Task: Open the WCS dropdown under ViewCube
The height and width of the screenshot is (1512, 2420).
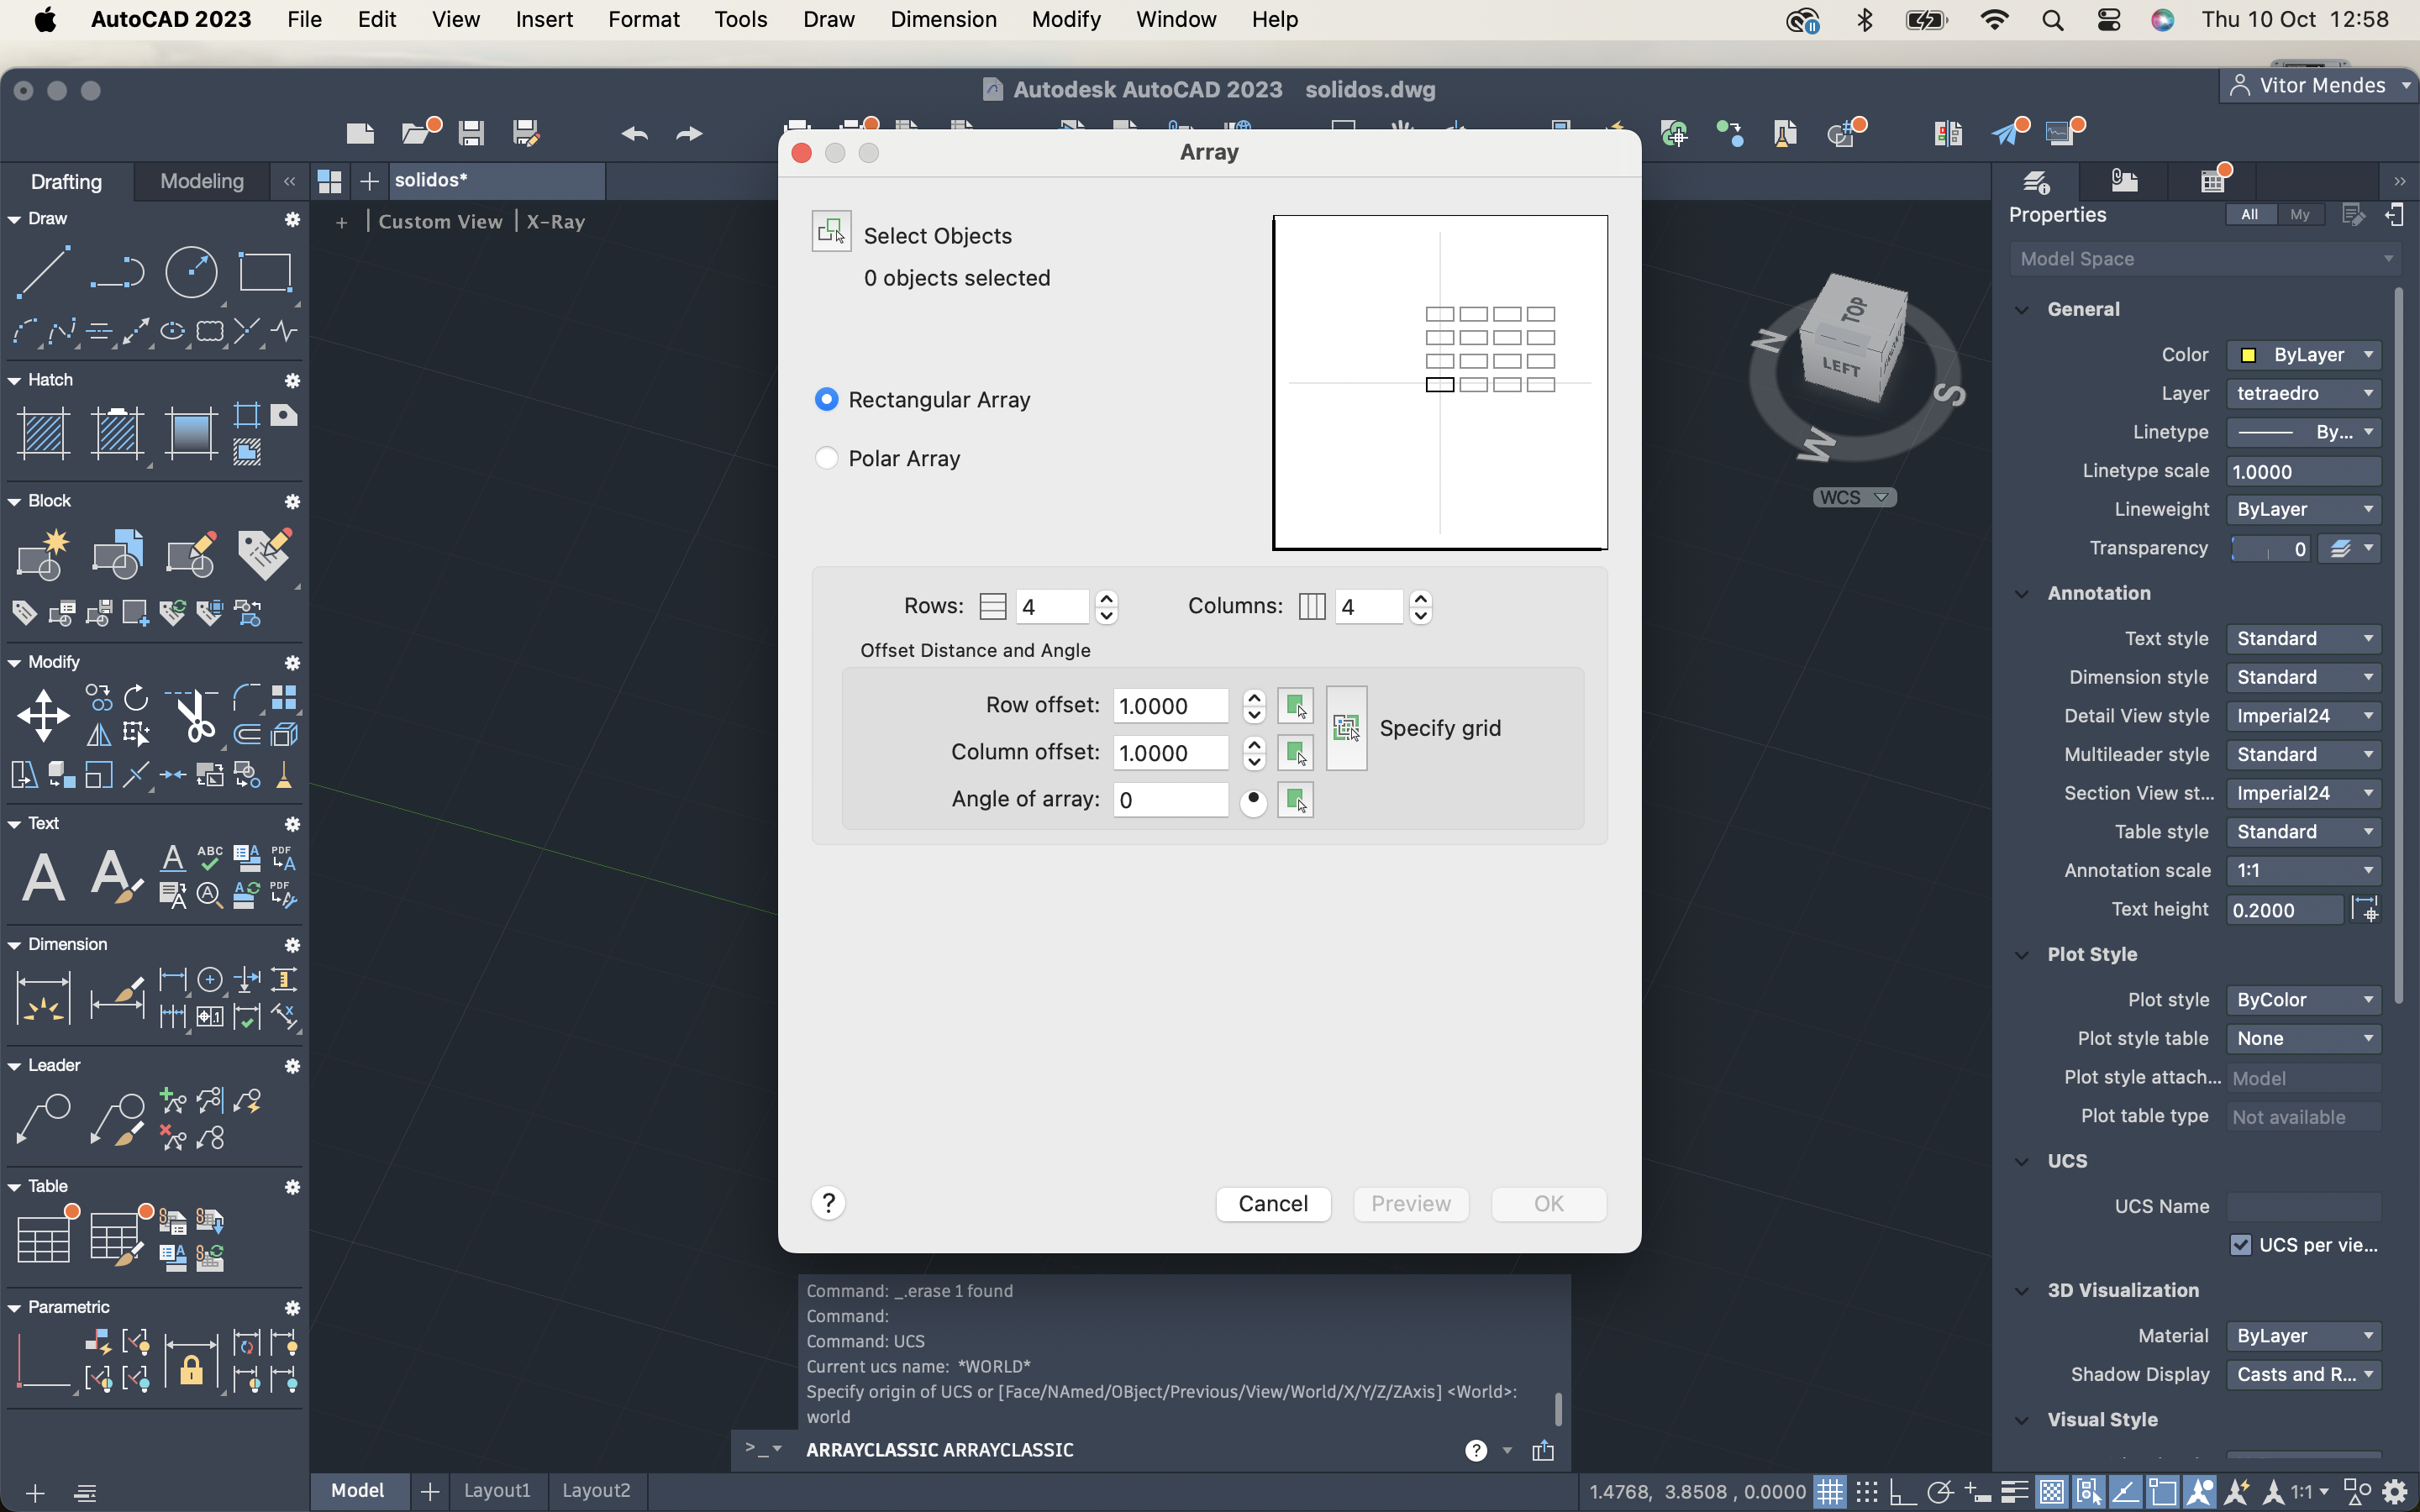Action: coord(1854,498)
